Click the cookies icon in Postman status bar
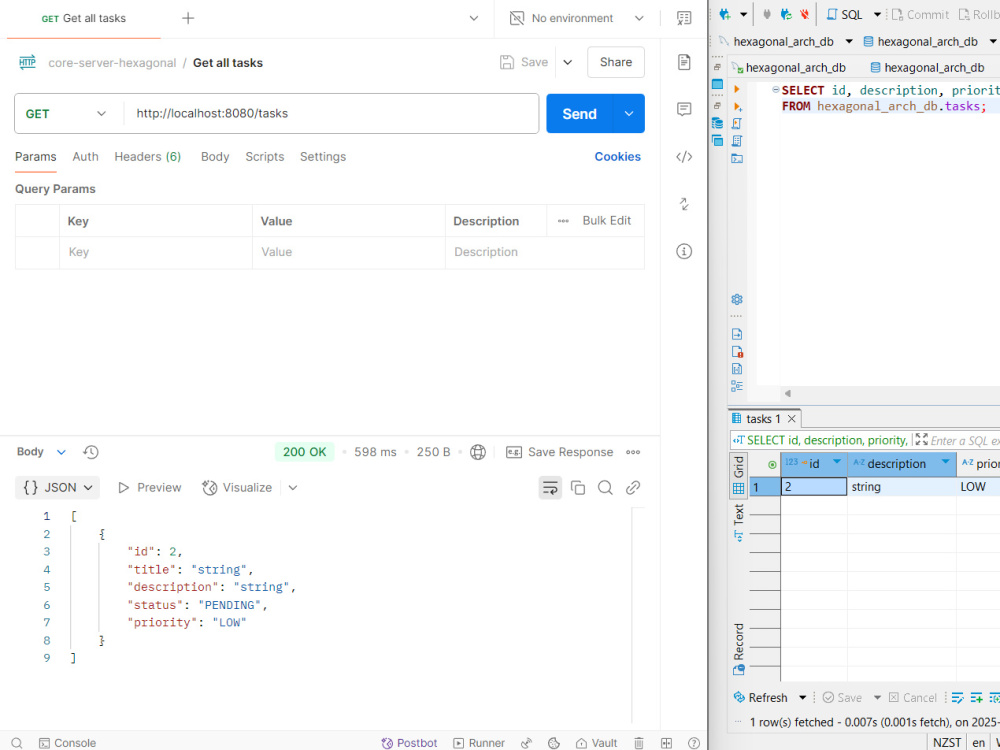 [x=554, y=743]
